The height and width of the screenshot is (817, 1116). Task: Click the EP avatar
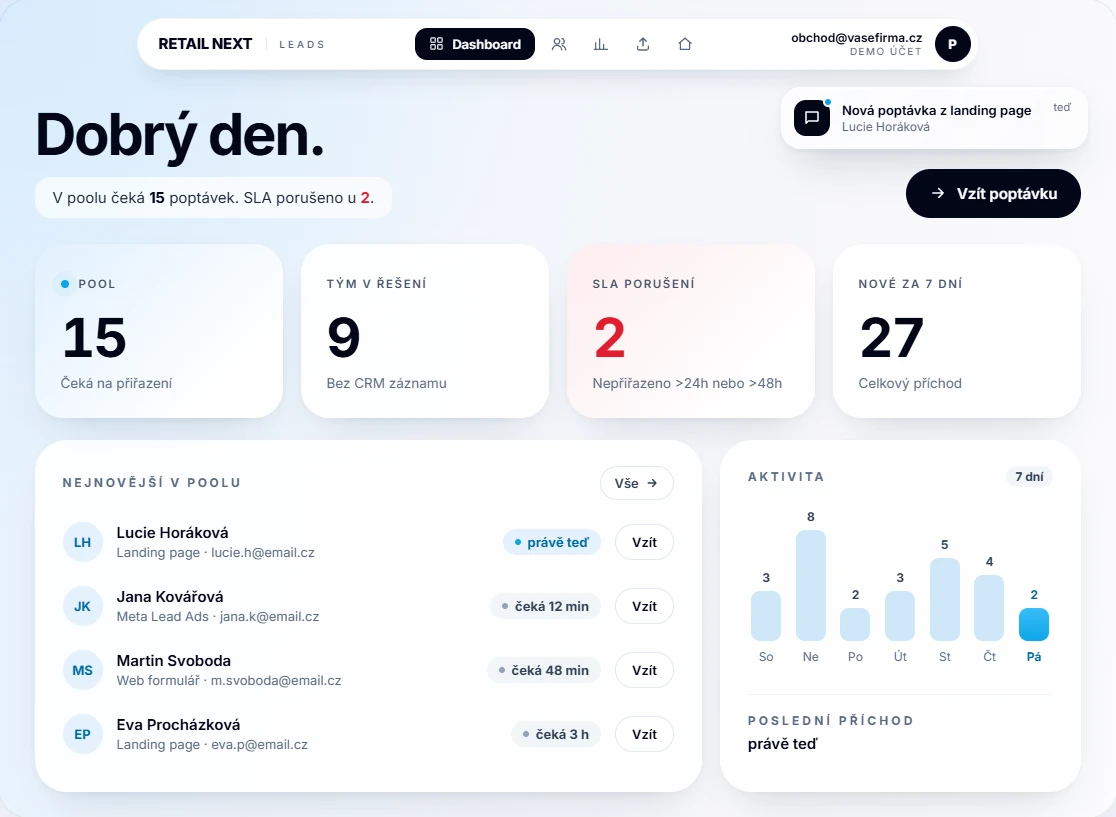(83, 734)
